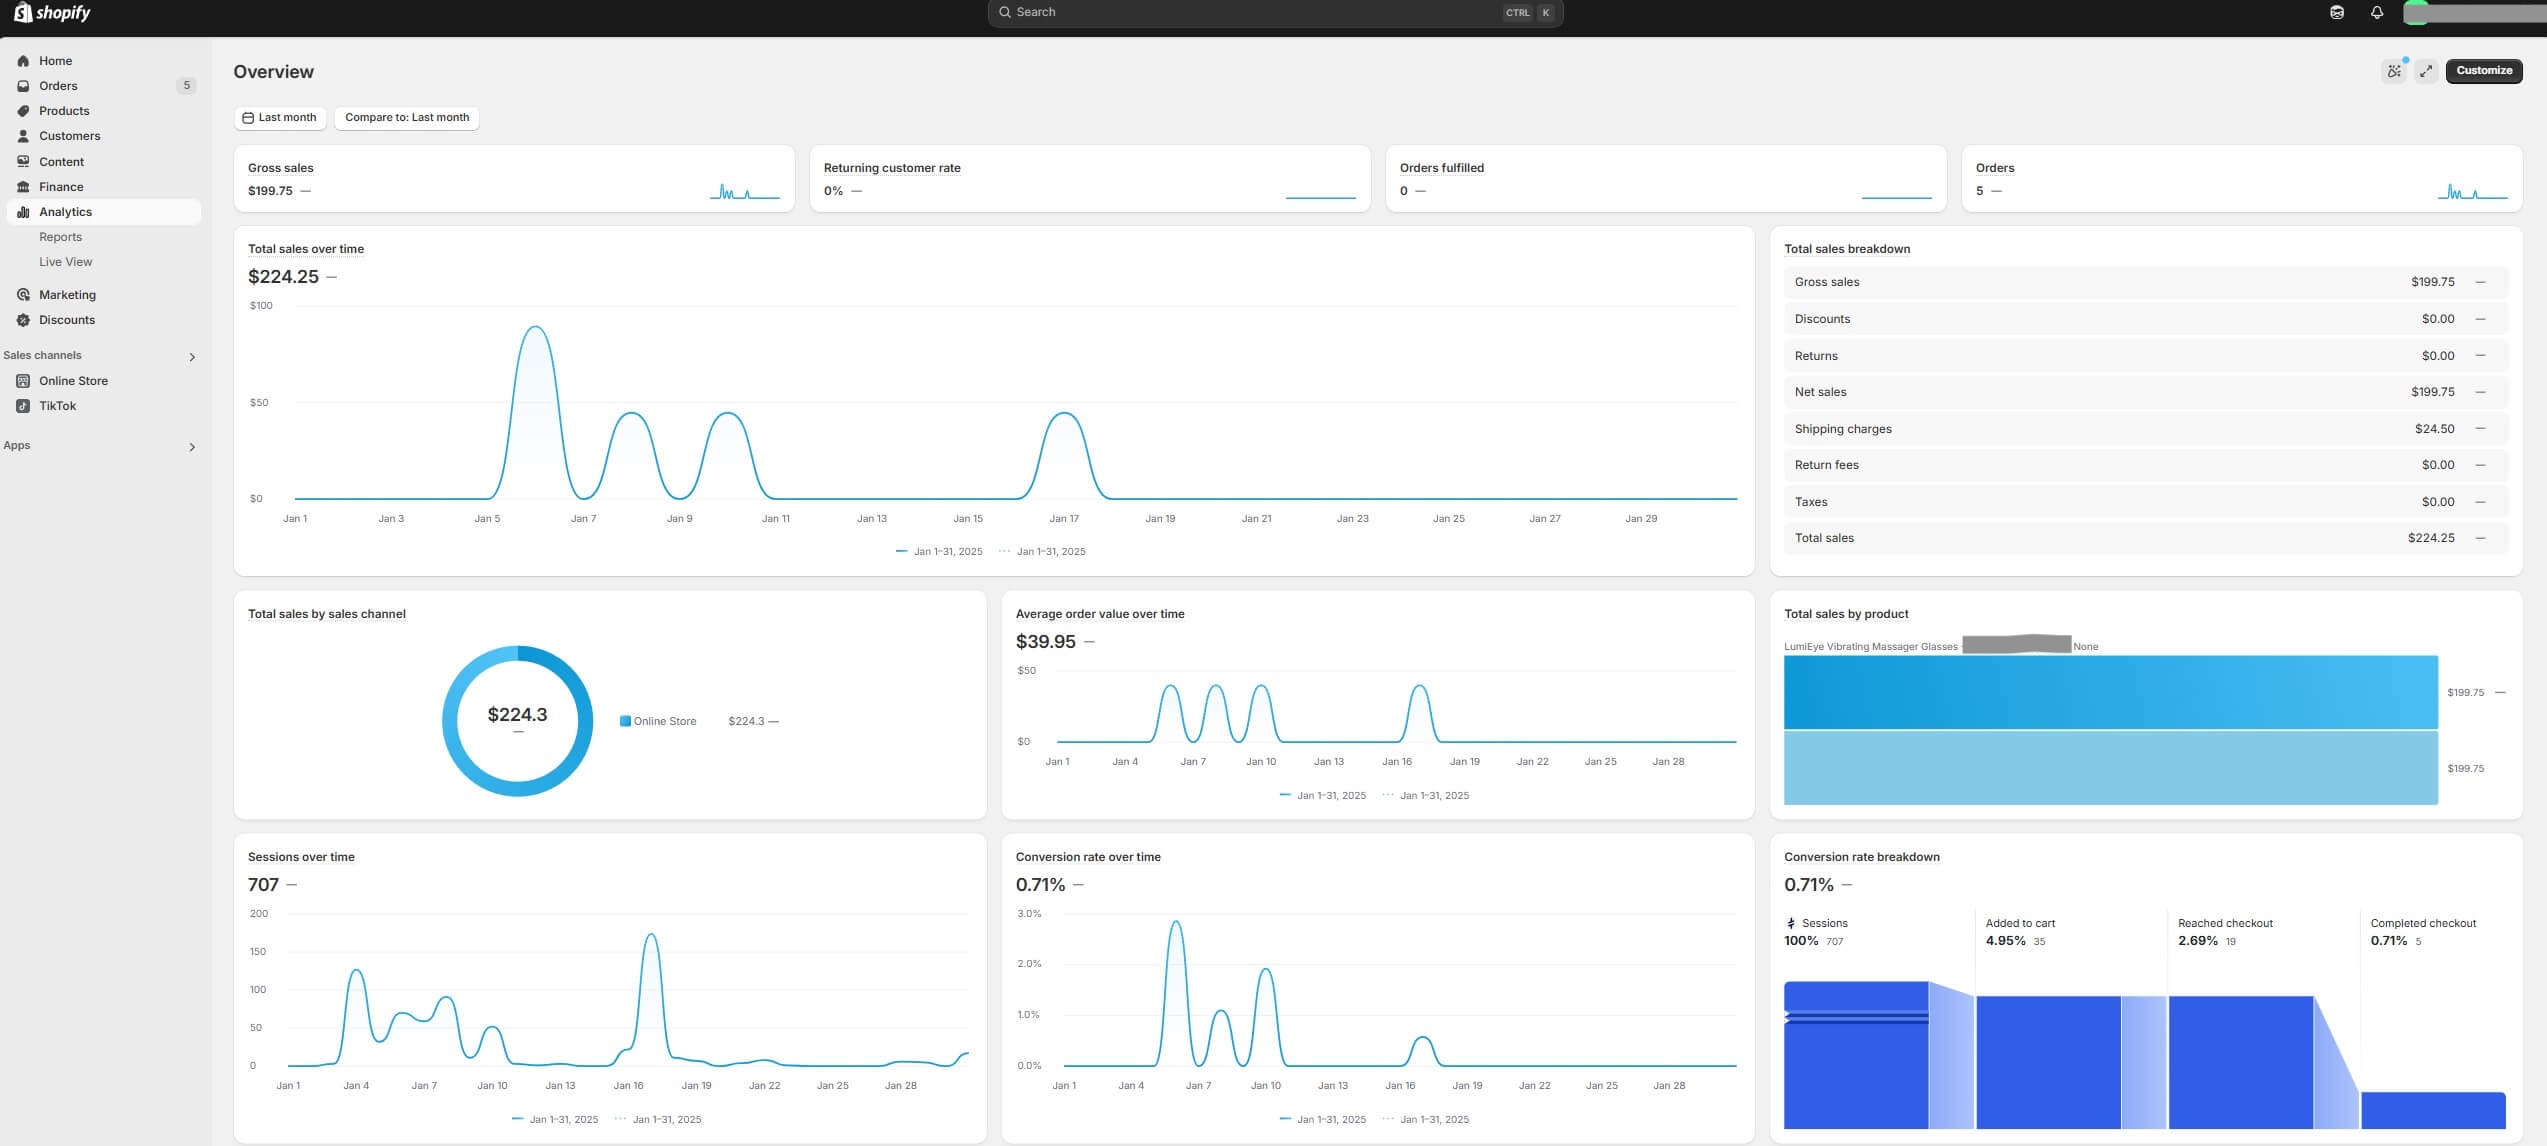Screen dimensions: 2547x1146
Task: Click the Sidekick assistant icon near Customize
Action: pyautogui.click(x=2393, y=71)
